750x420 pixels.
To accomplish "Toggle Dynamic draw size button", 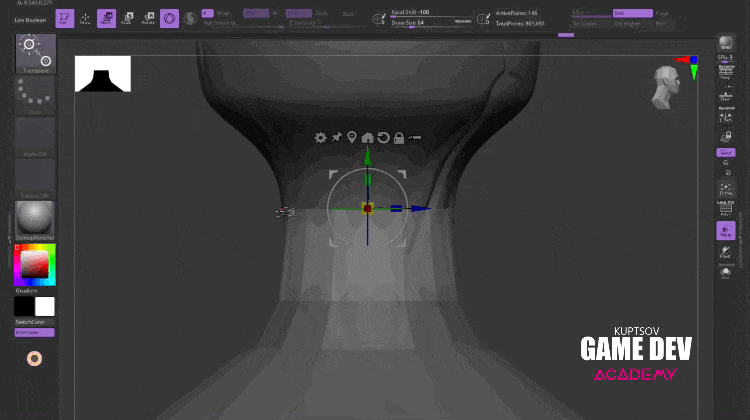I will [x=463, y=22].
